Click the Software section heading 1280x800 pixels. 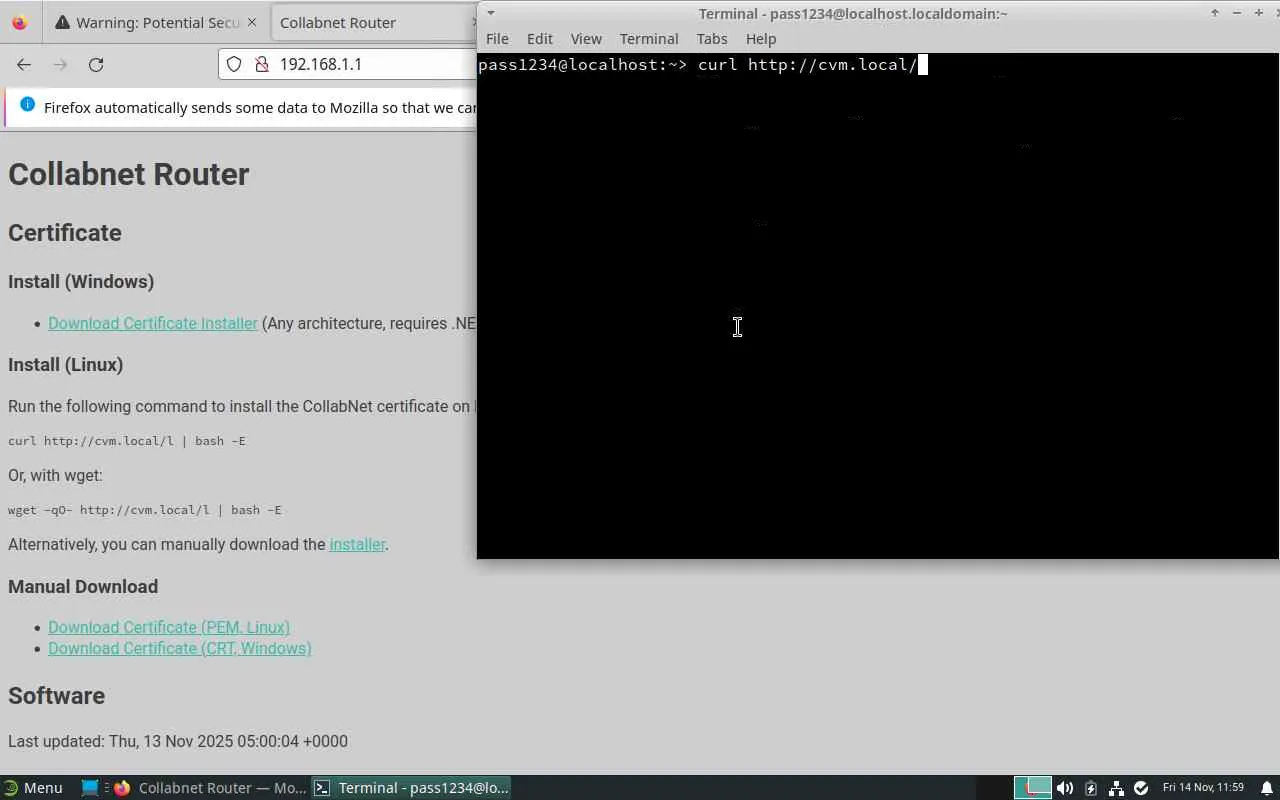57,695
